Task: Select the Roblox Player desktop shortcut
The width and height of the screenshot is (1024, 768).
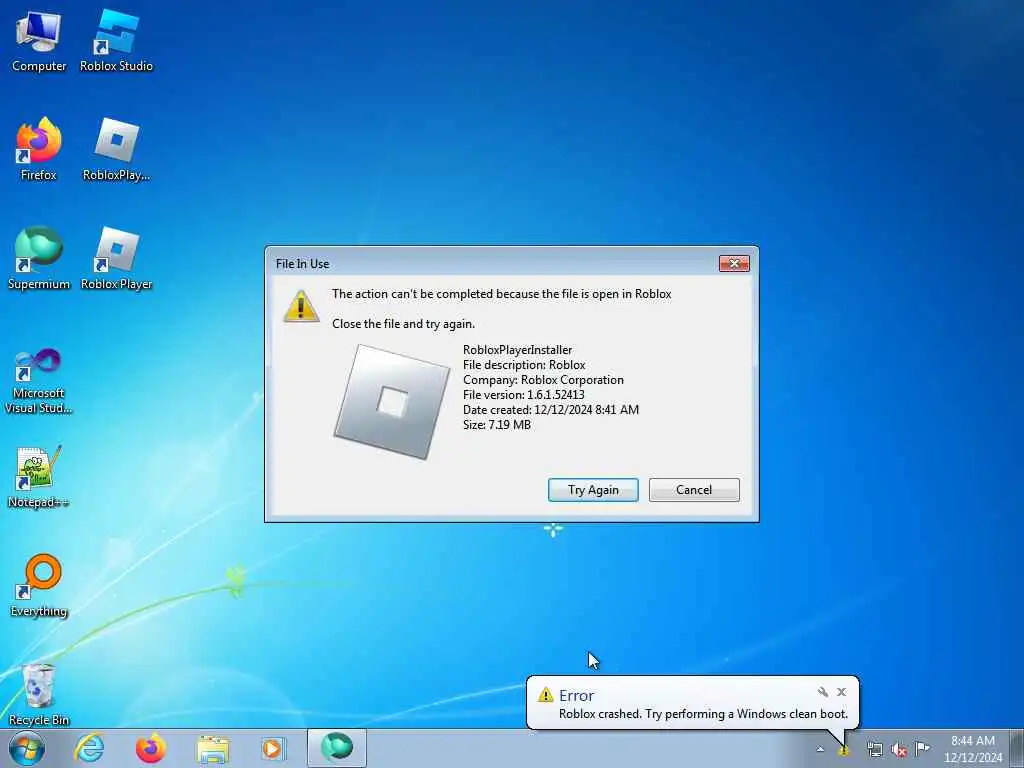Action: pos(116,259)
